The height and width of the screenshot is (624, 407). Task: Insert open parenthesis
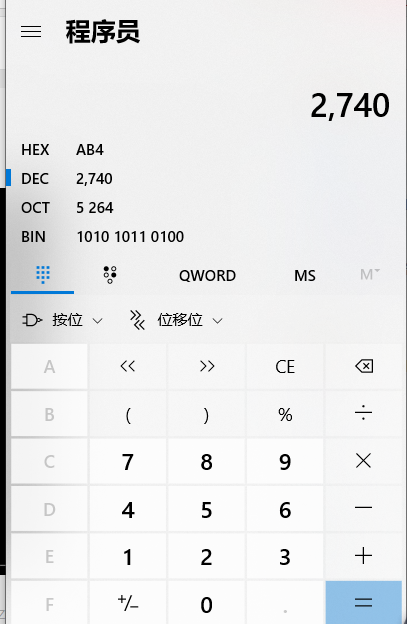tap(128, 414)
